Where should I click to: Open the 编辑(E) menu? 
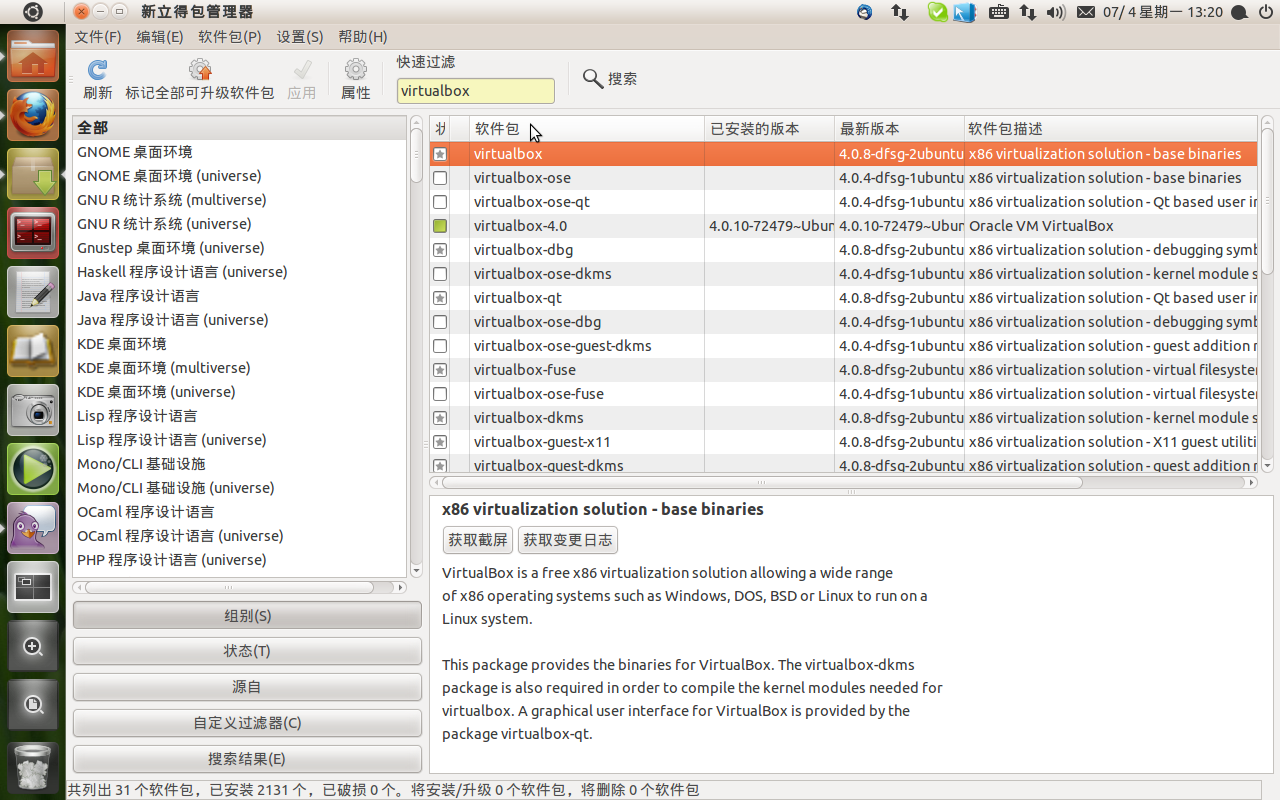[160, 36]
